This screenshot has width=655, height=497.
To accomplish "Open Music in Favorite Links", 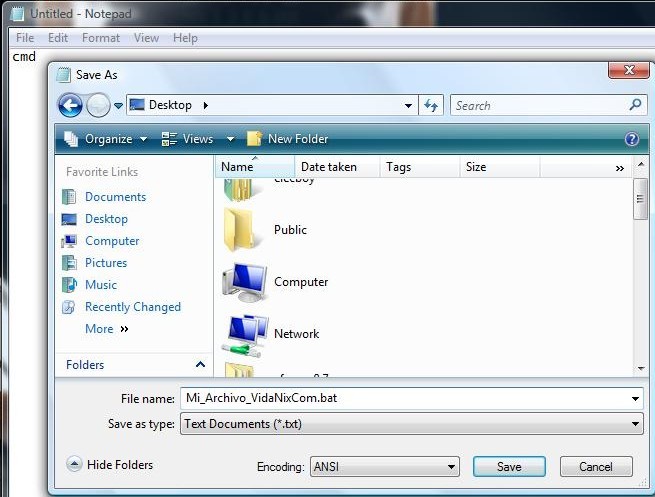I will (101, 285).
